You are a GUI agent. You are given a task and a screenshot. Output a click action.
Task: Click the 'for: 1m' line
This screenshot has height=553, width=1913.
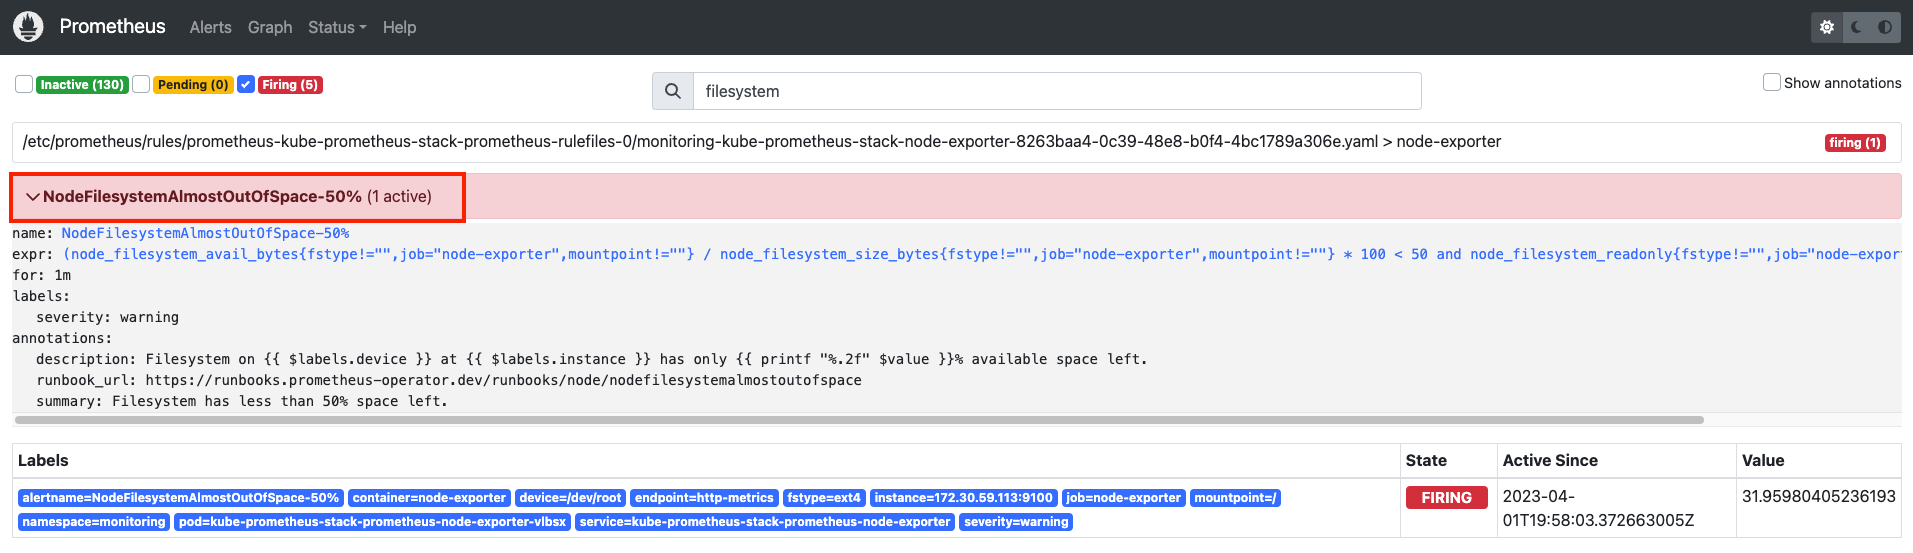pyautogui.click(x=41, y=275)
